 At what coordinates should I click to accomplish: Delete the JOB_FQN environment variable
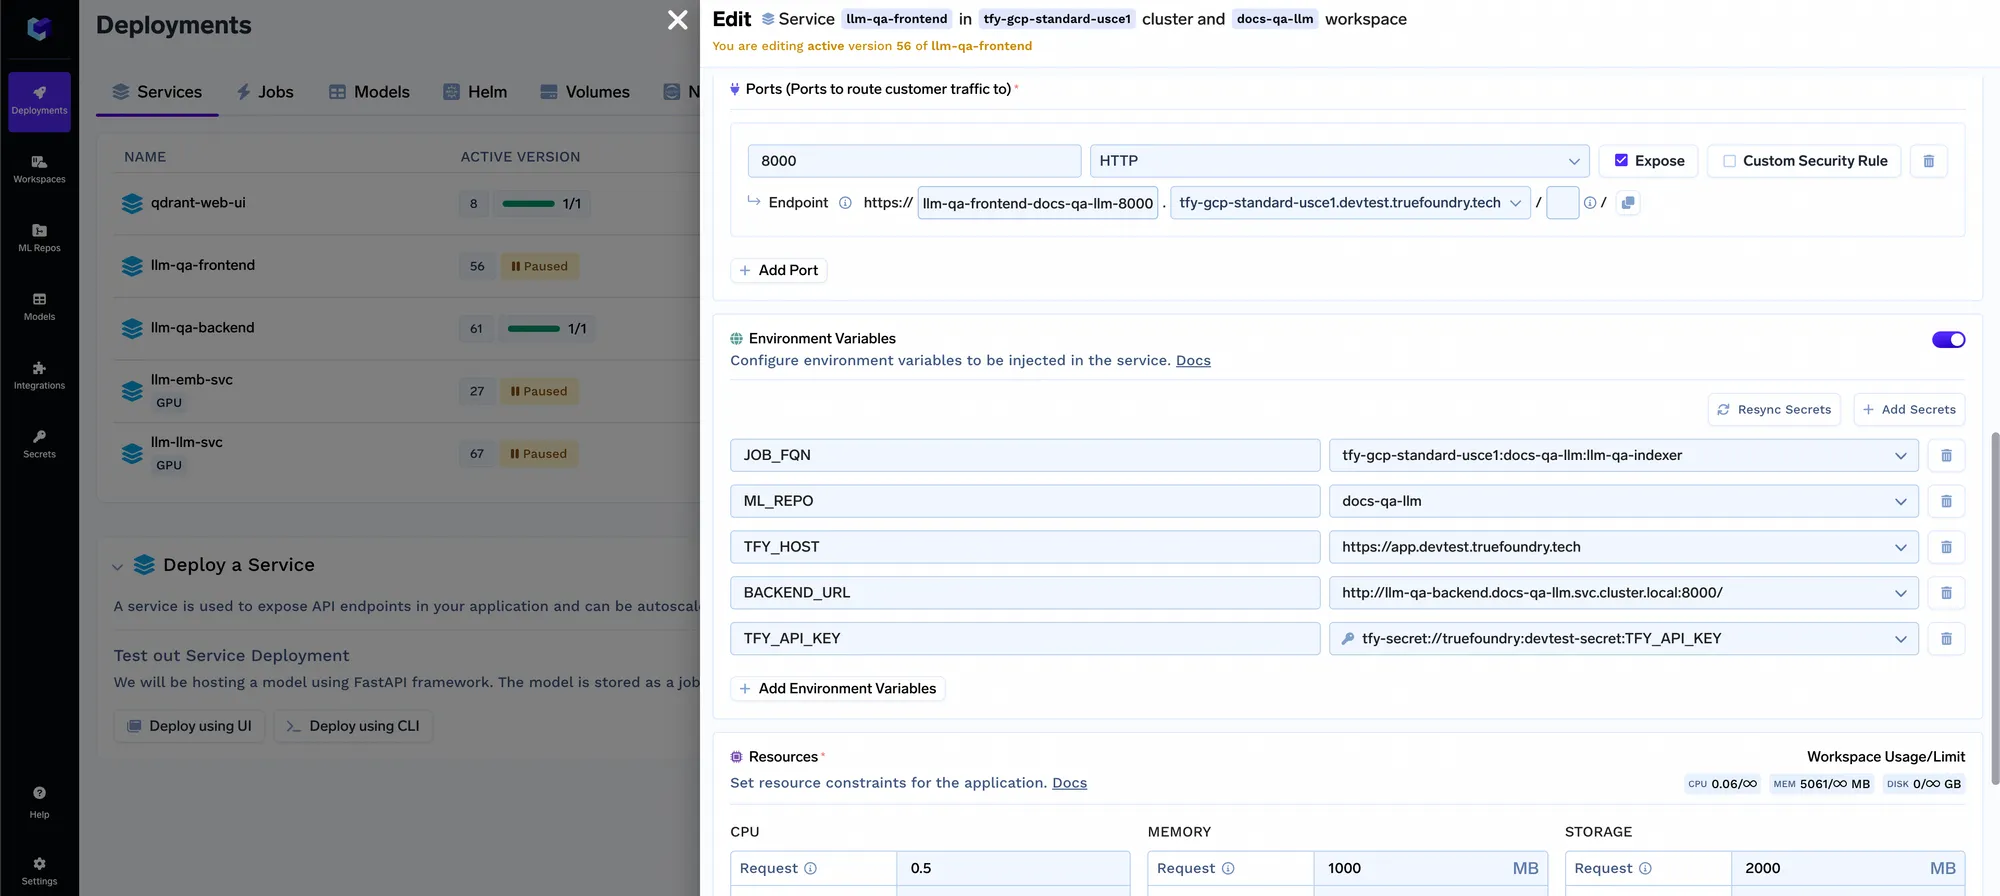tap(1946, 456)
